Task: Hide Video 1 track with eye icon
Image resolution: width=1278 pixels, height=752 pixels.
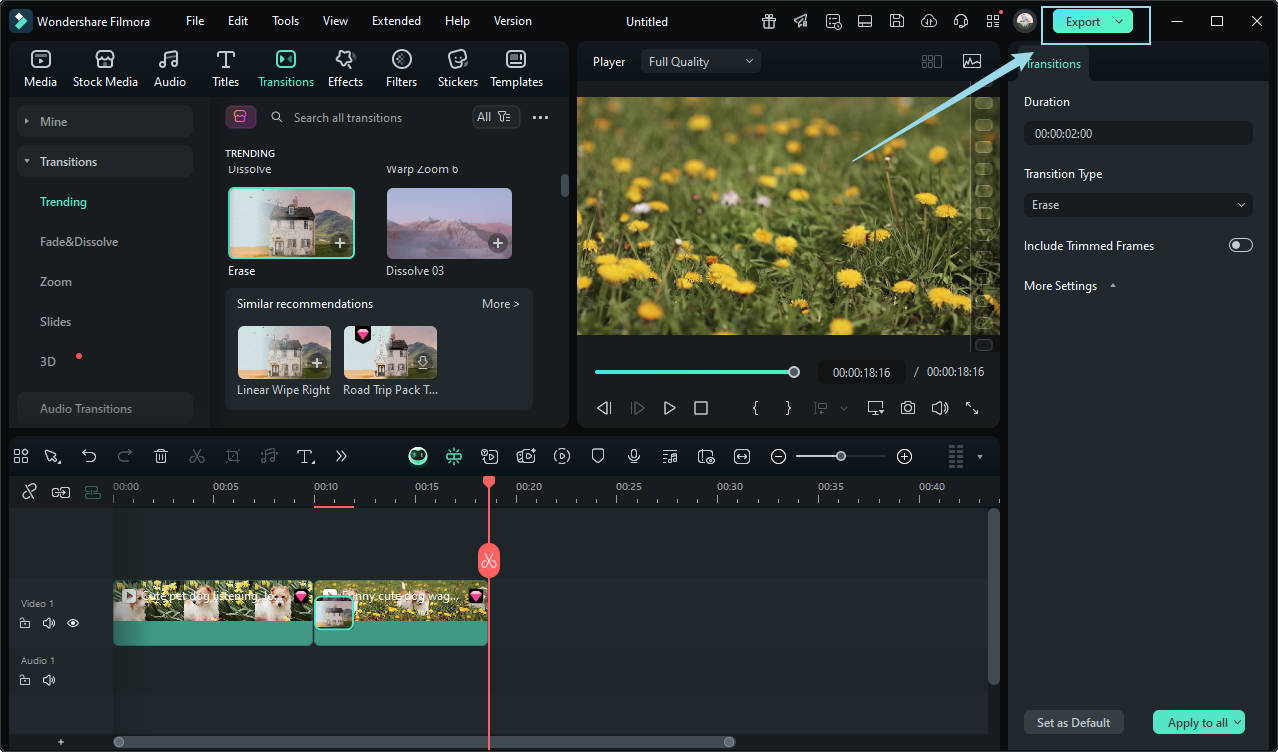Action: 73,623
